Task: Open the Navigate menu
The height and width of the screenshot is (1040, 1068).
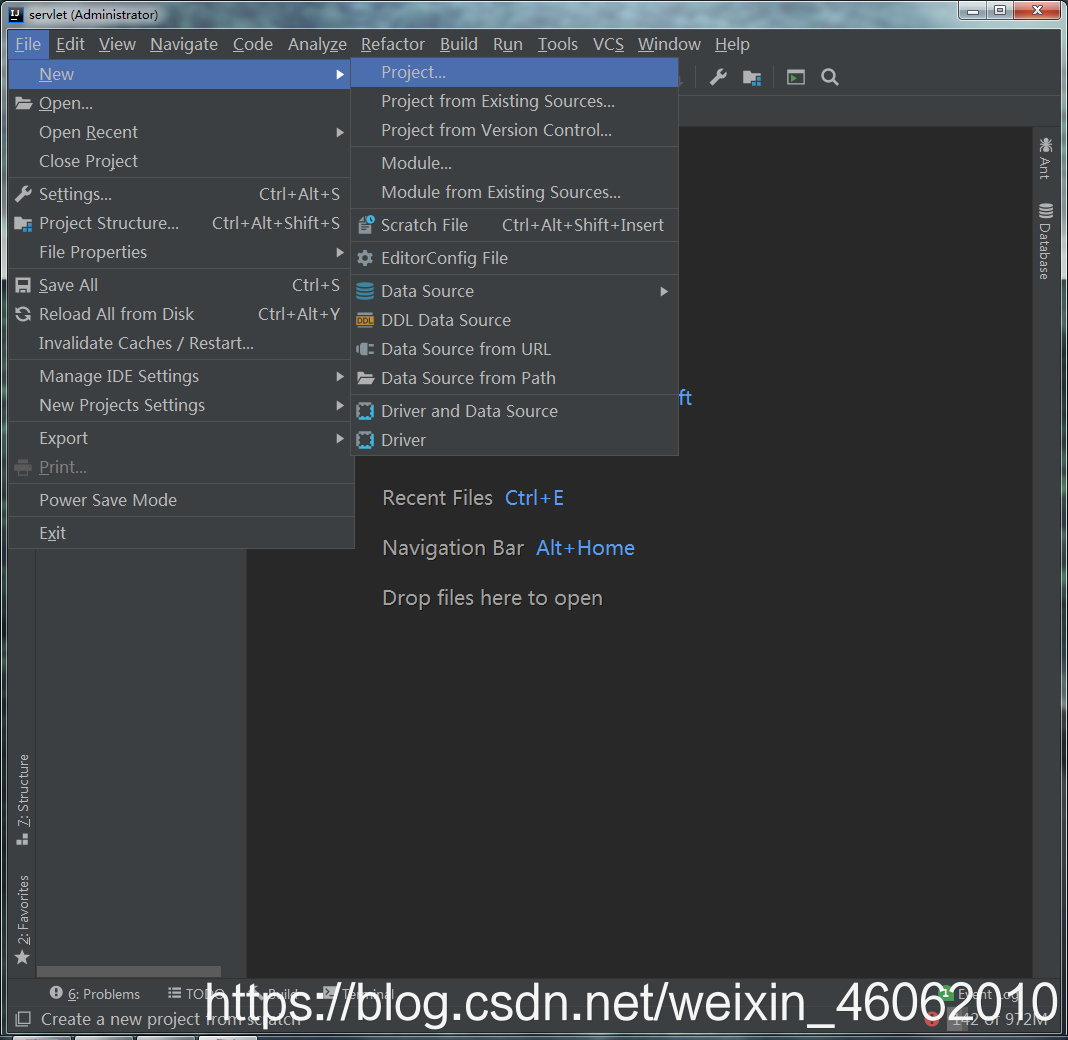Action: [184, 44]
